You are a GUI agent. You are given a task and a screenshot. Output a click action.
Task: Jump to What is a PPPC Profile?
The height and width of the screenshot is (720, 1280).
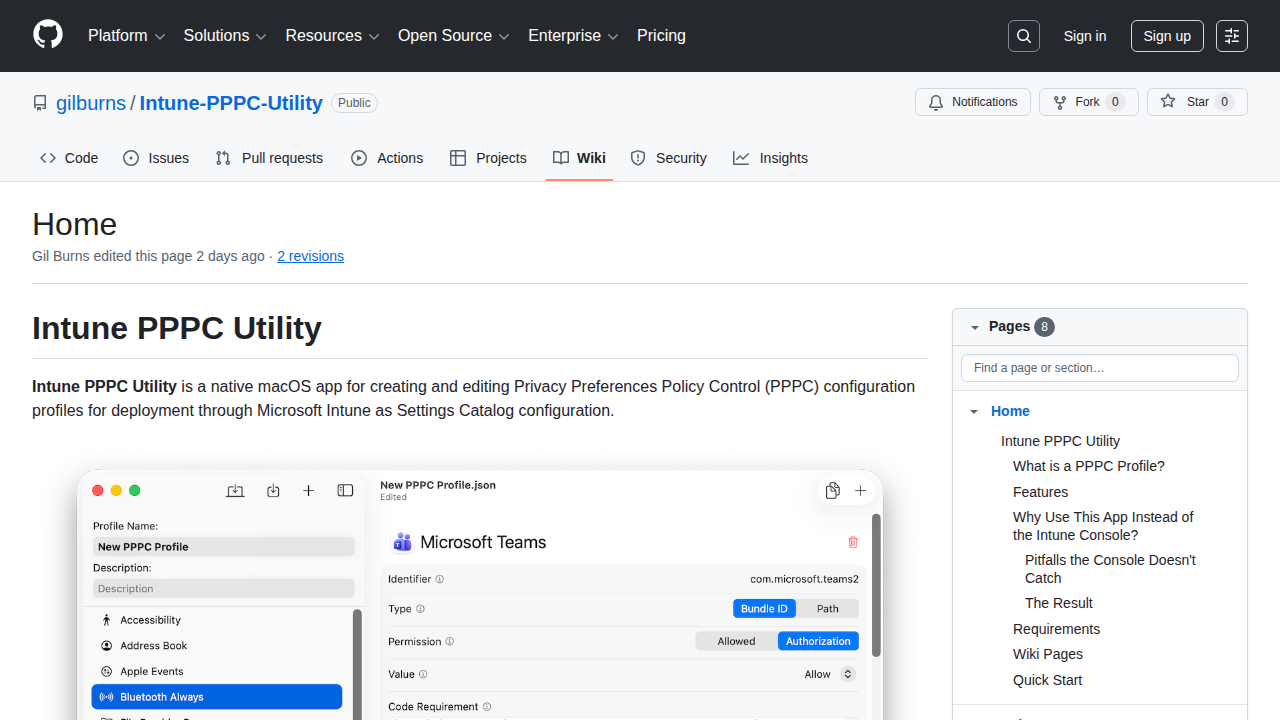[1089, 466]
